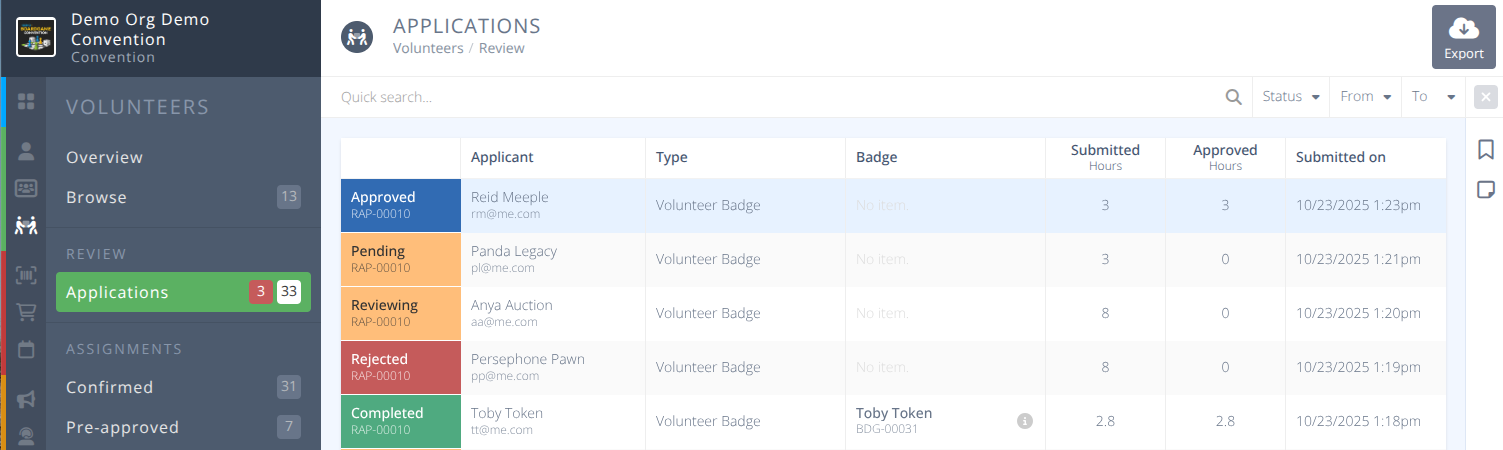
Task: Open the ID badge card icon in sidebar
Action: point(26,188)
